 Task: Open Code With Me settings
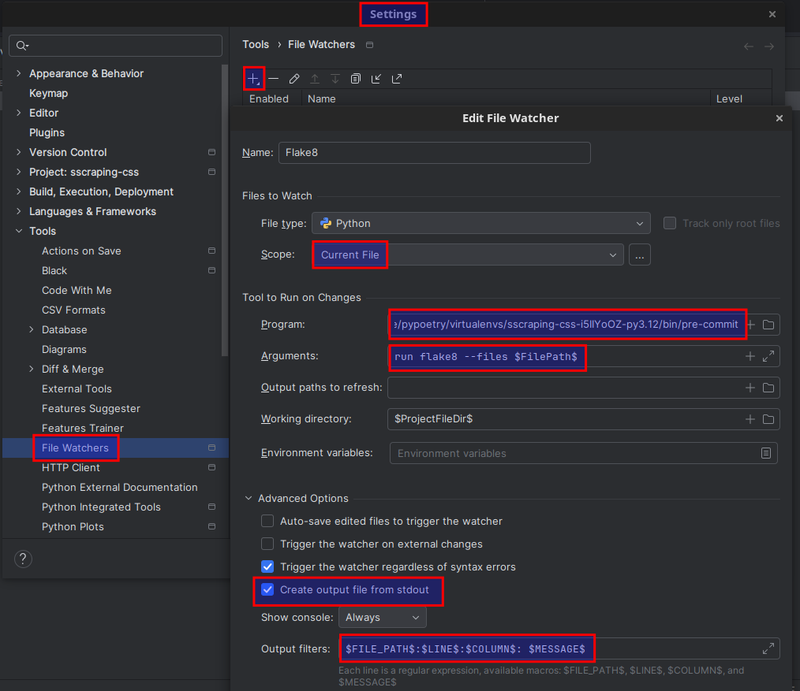(77, 290)
